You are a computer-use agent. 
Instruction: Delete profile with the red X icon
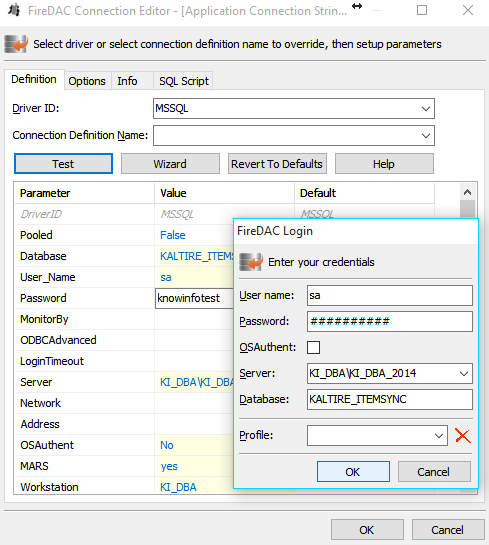tap(463, 436)
